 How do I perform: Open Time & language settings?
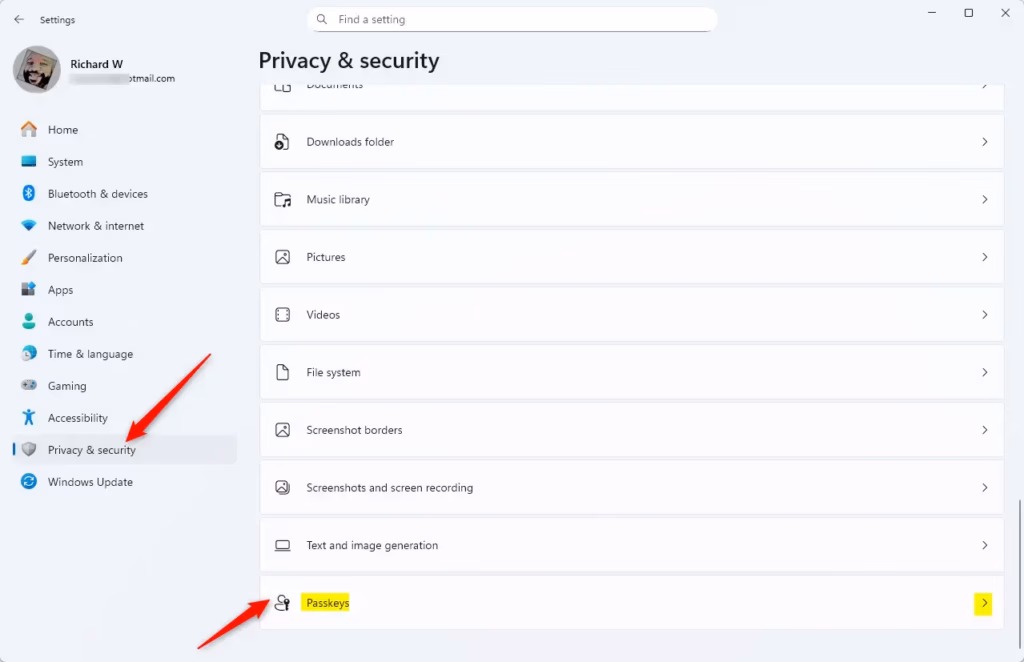tap(90, 353)
